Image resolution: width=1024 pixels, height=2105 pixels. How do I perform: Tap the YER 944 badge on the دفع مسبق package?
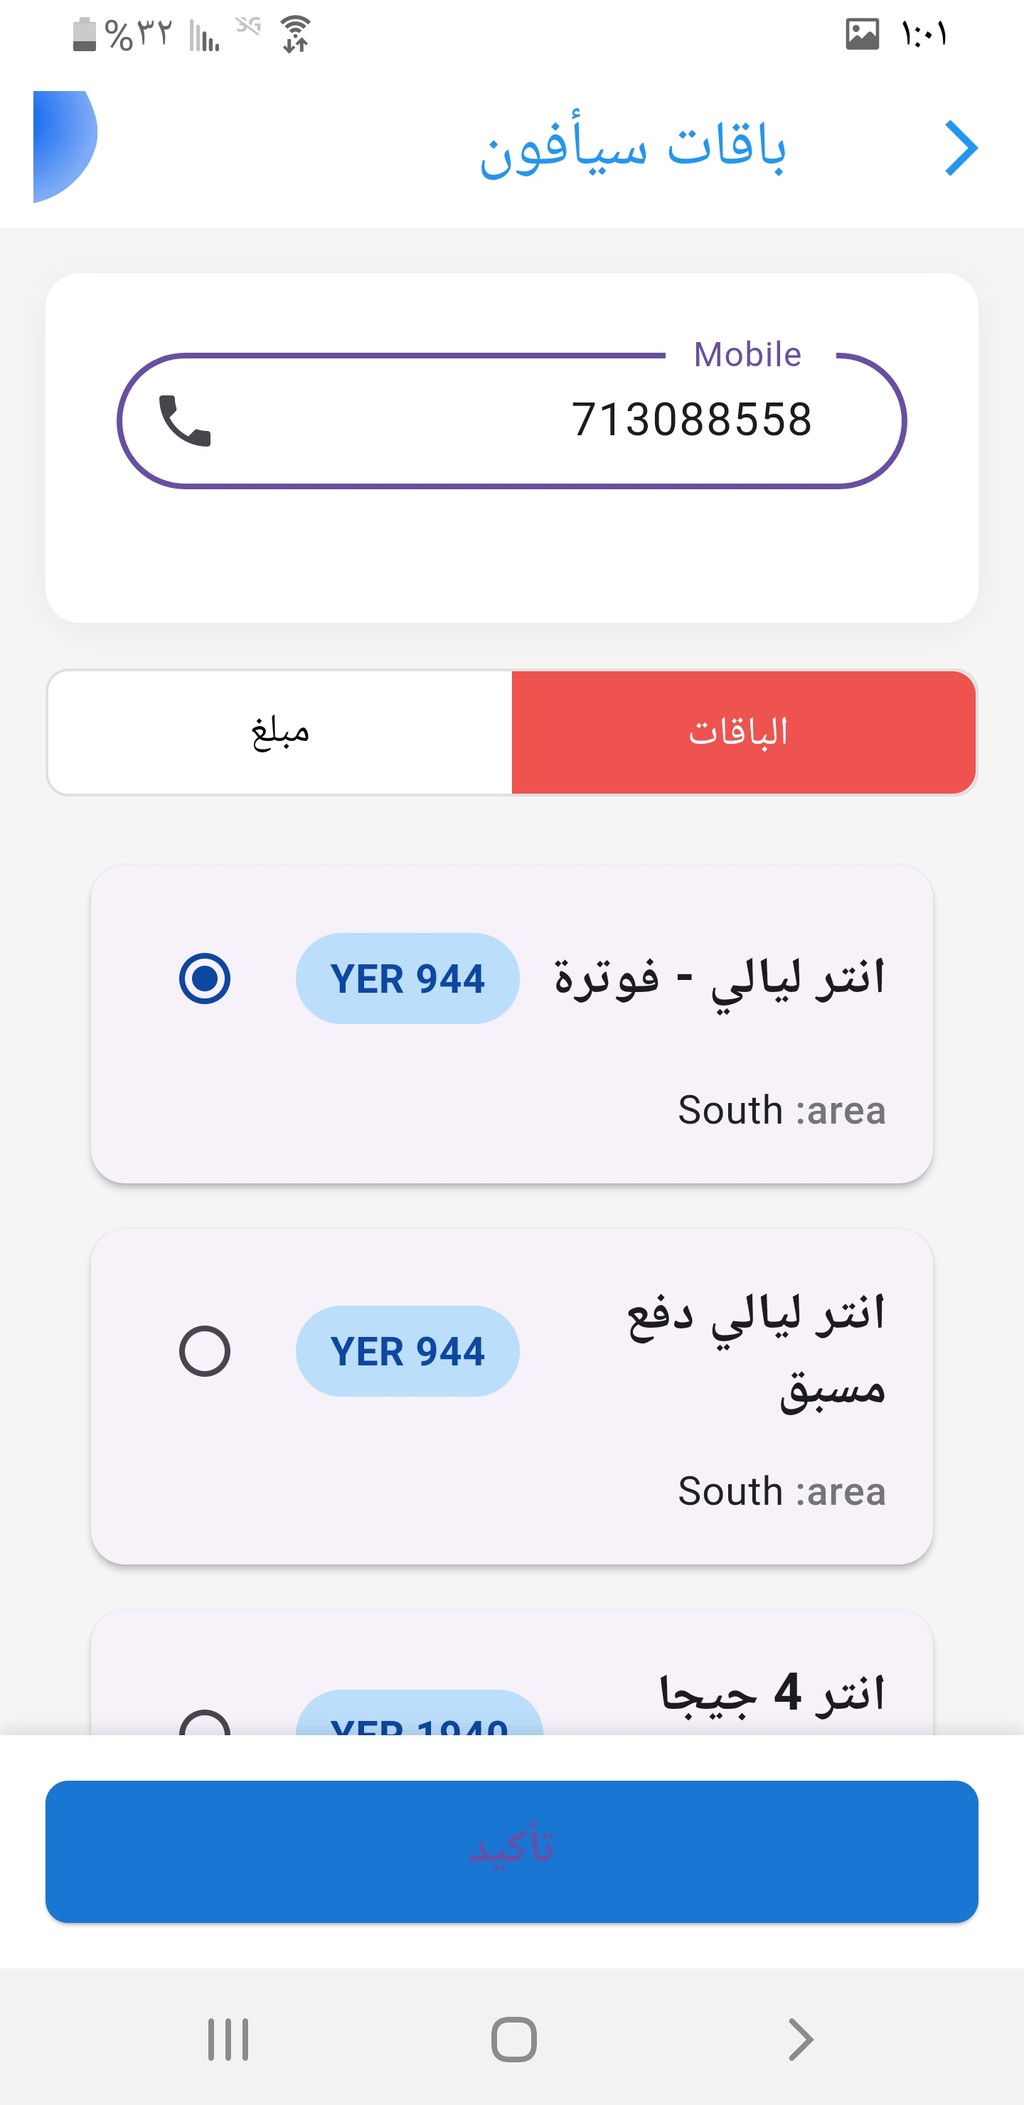point(408,1351)
